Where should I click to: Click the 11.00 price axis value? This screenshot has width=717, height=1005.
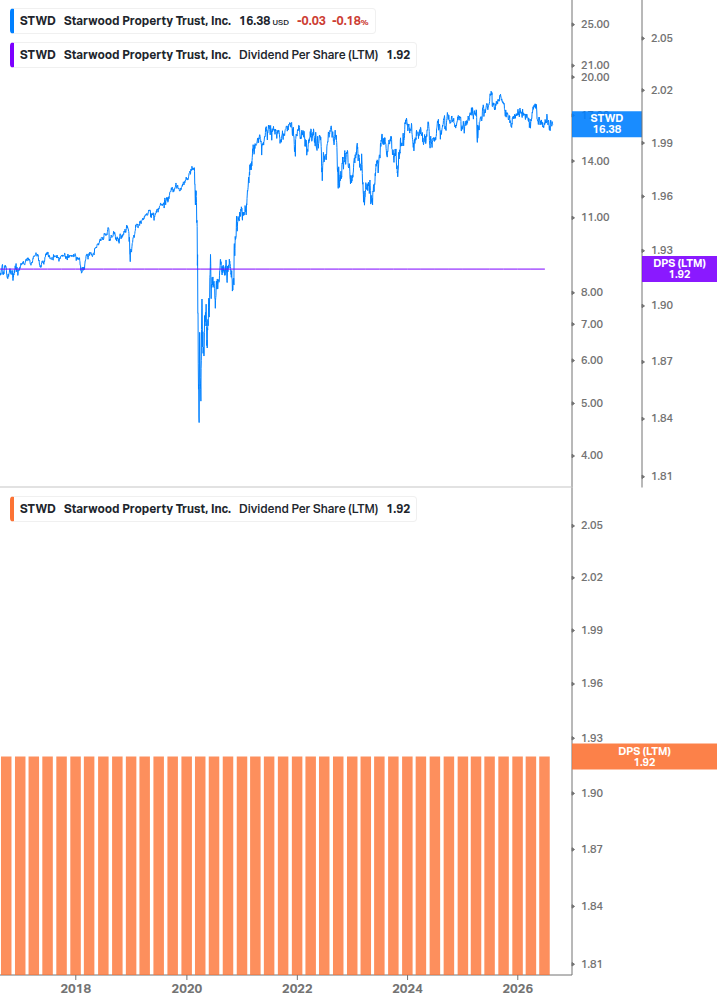(595, 217)
